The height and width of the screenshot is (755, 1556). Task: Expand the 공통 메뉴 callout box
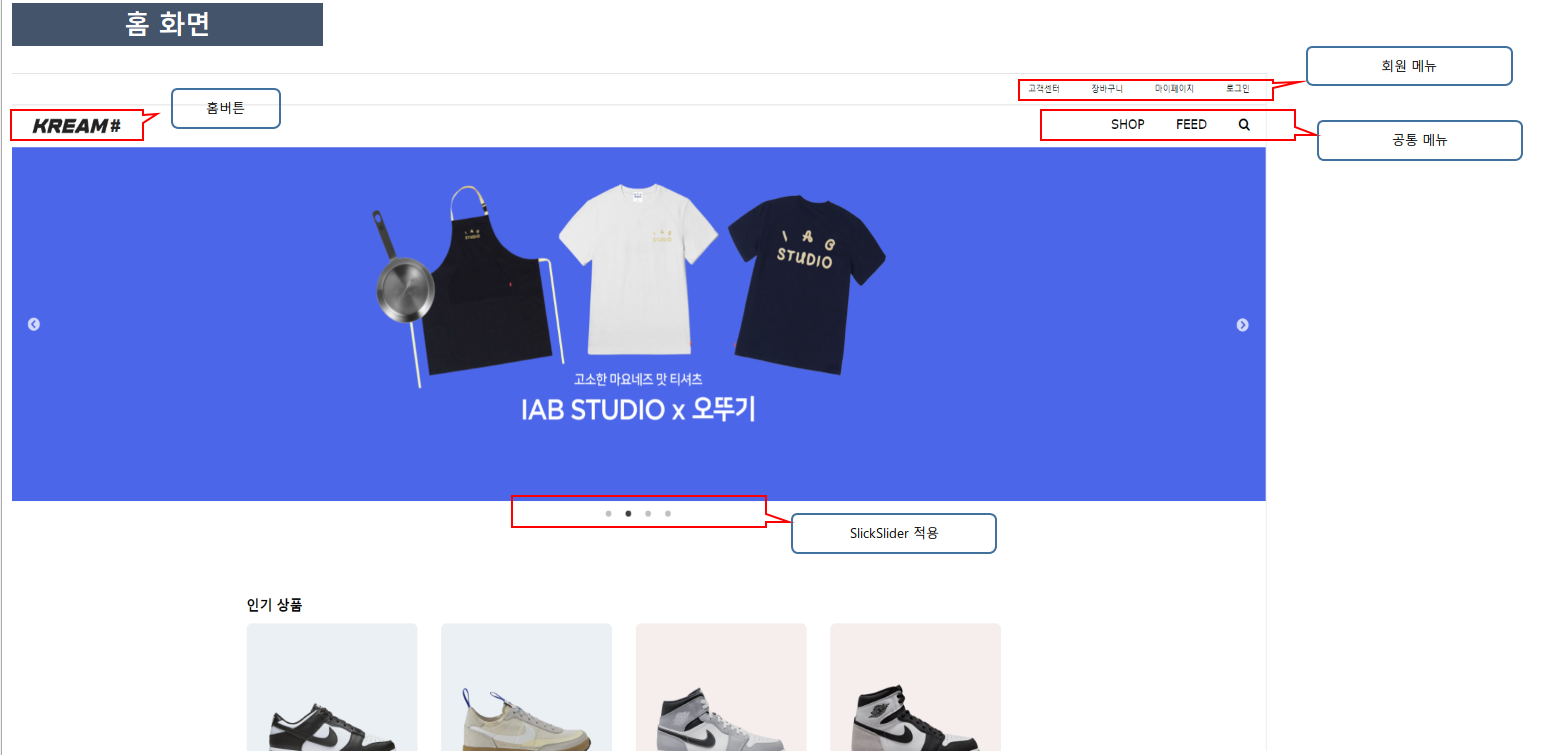pyautogui.click(x=1419, y=140)
